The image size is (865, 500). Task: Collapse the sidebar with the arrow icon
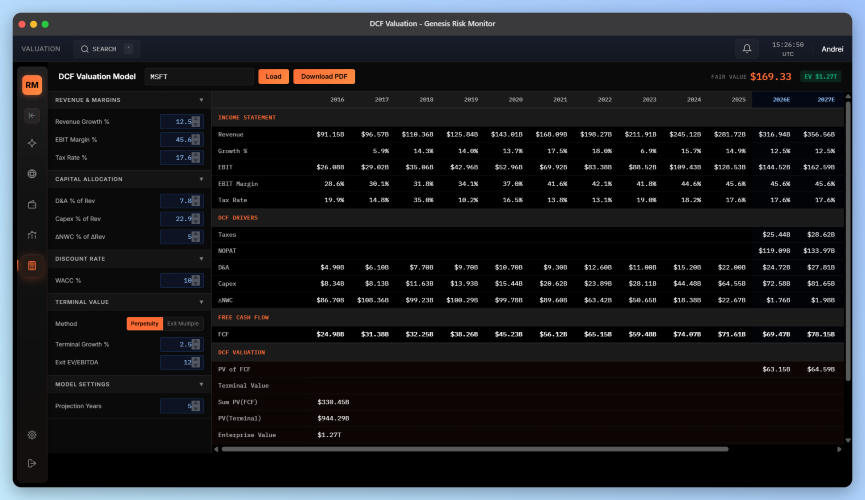[32, 115]
